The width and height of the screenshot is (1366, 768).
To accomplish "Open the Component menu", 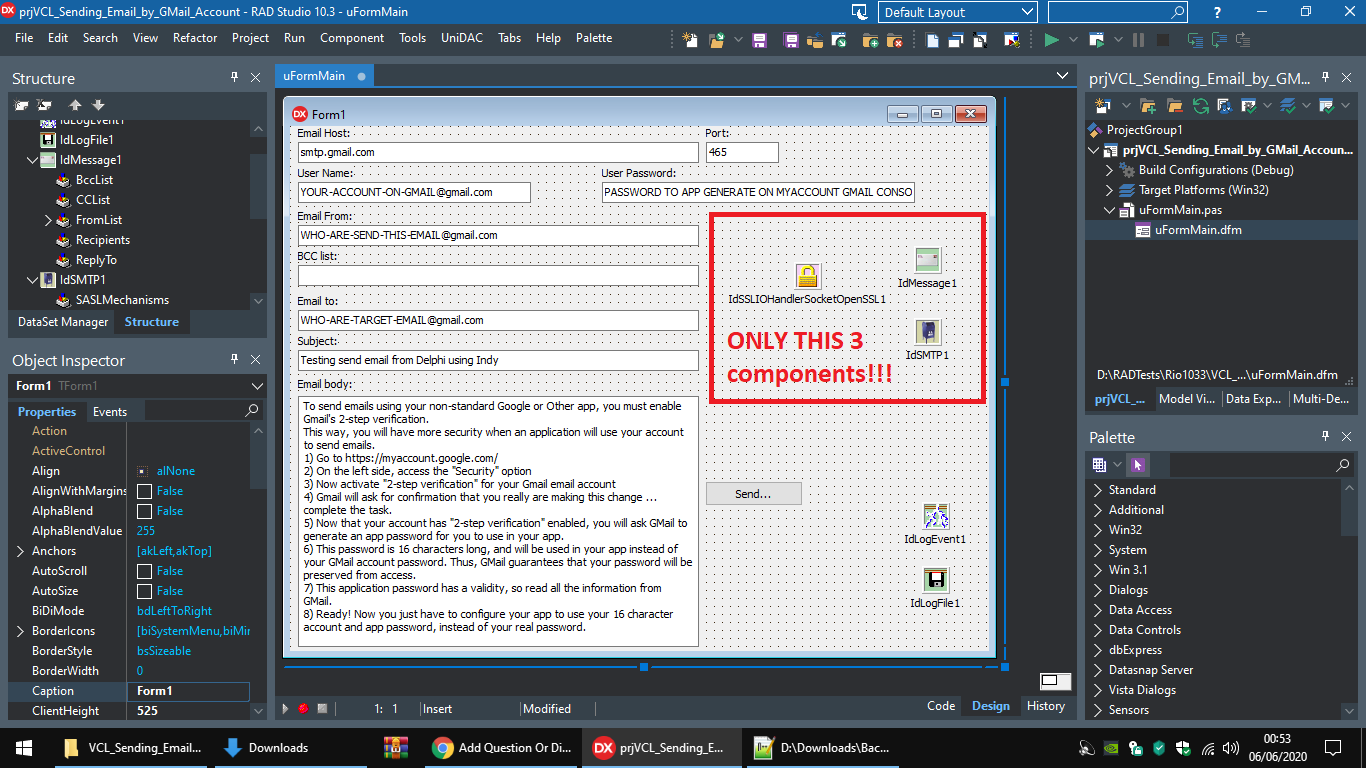I will coord(352,38).
